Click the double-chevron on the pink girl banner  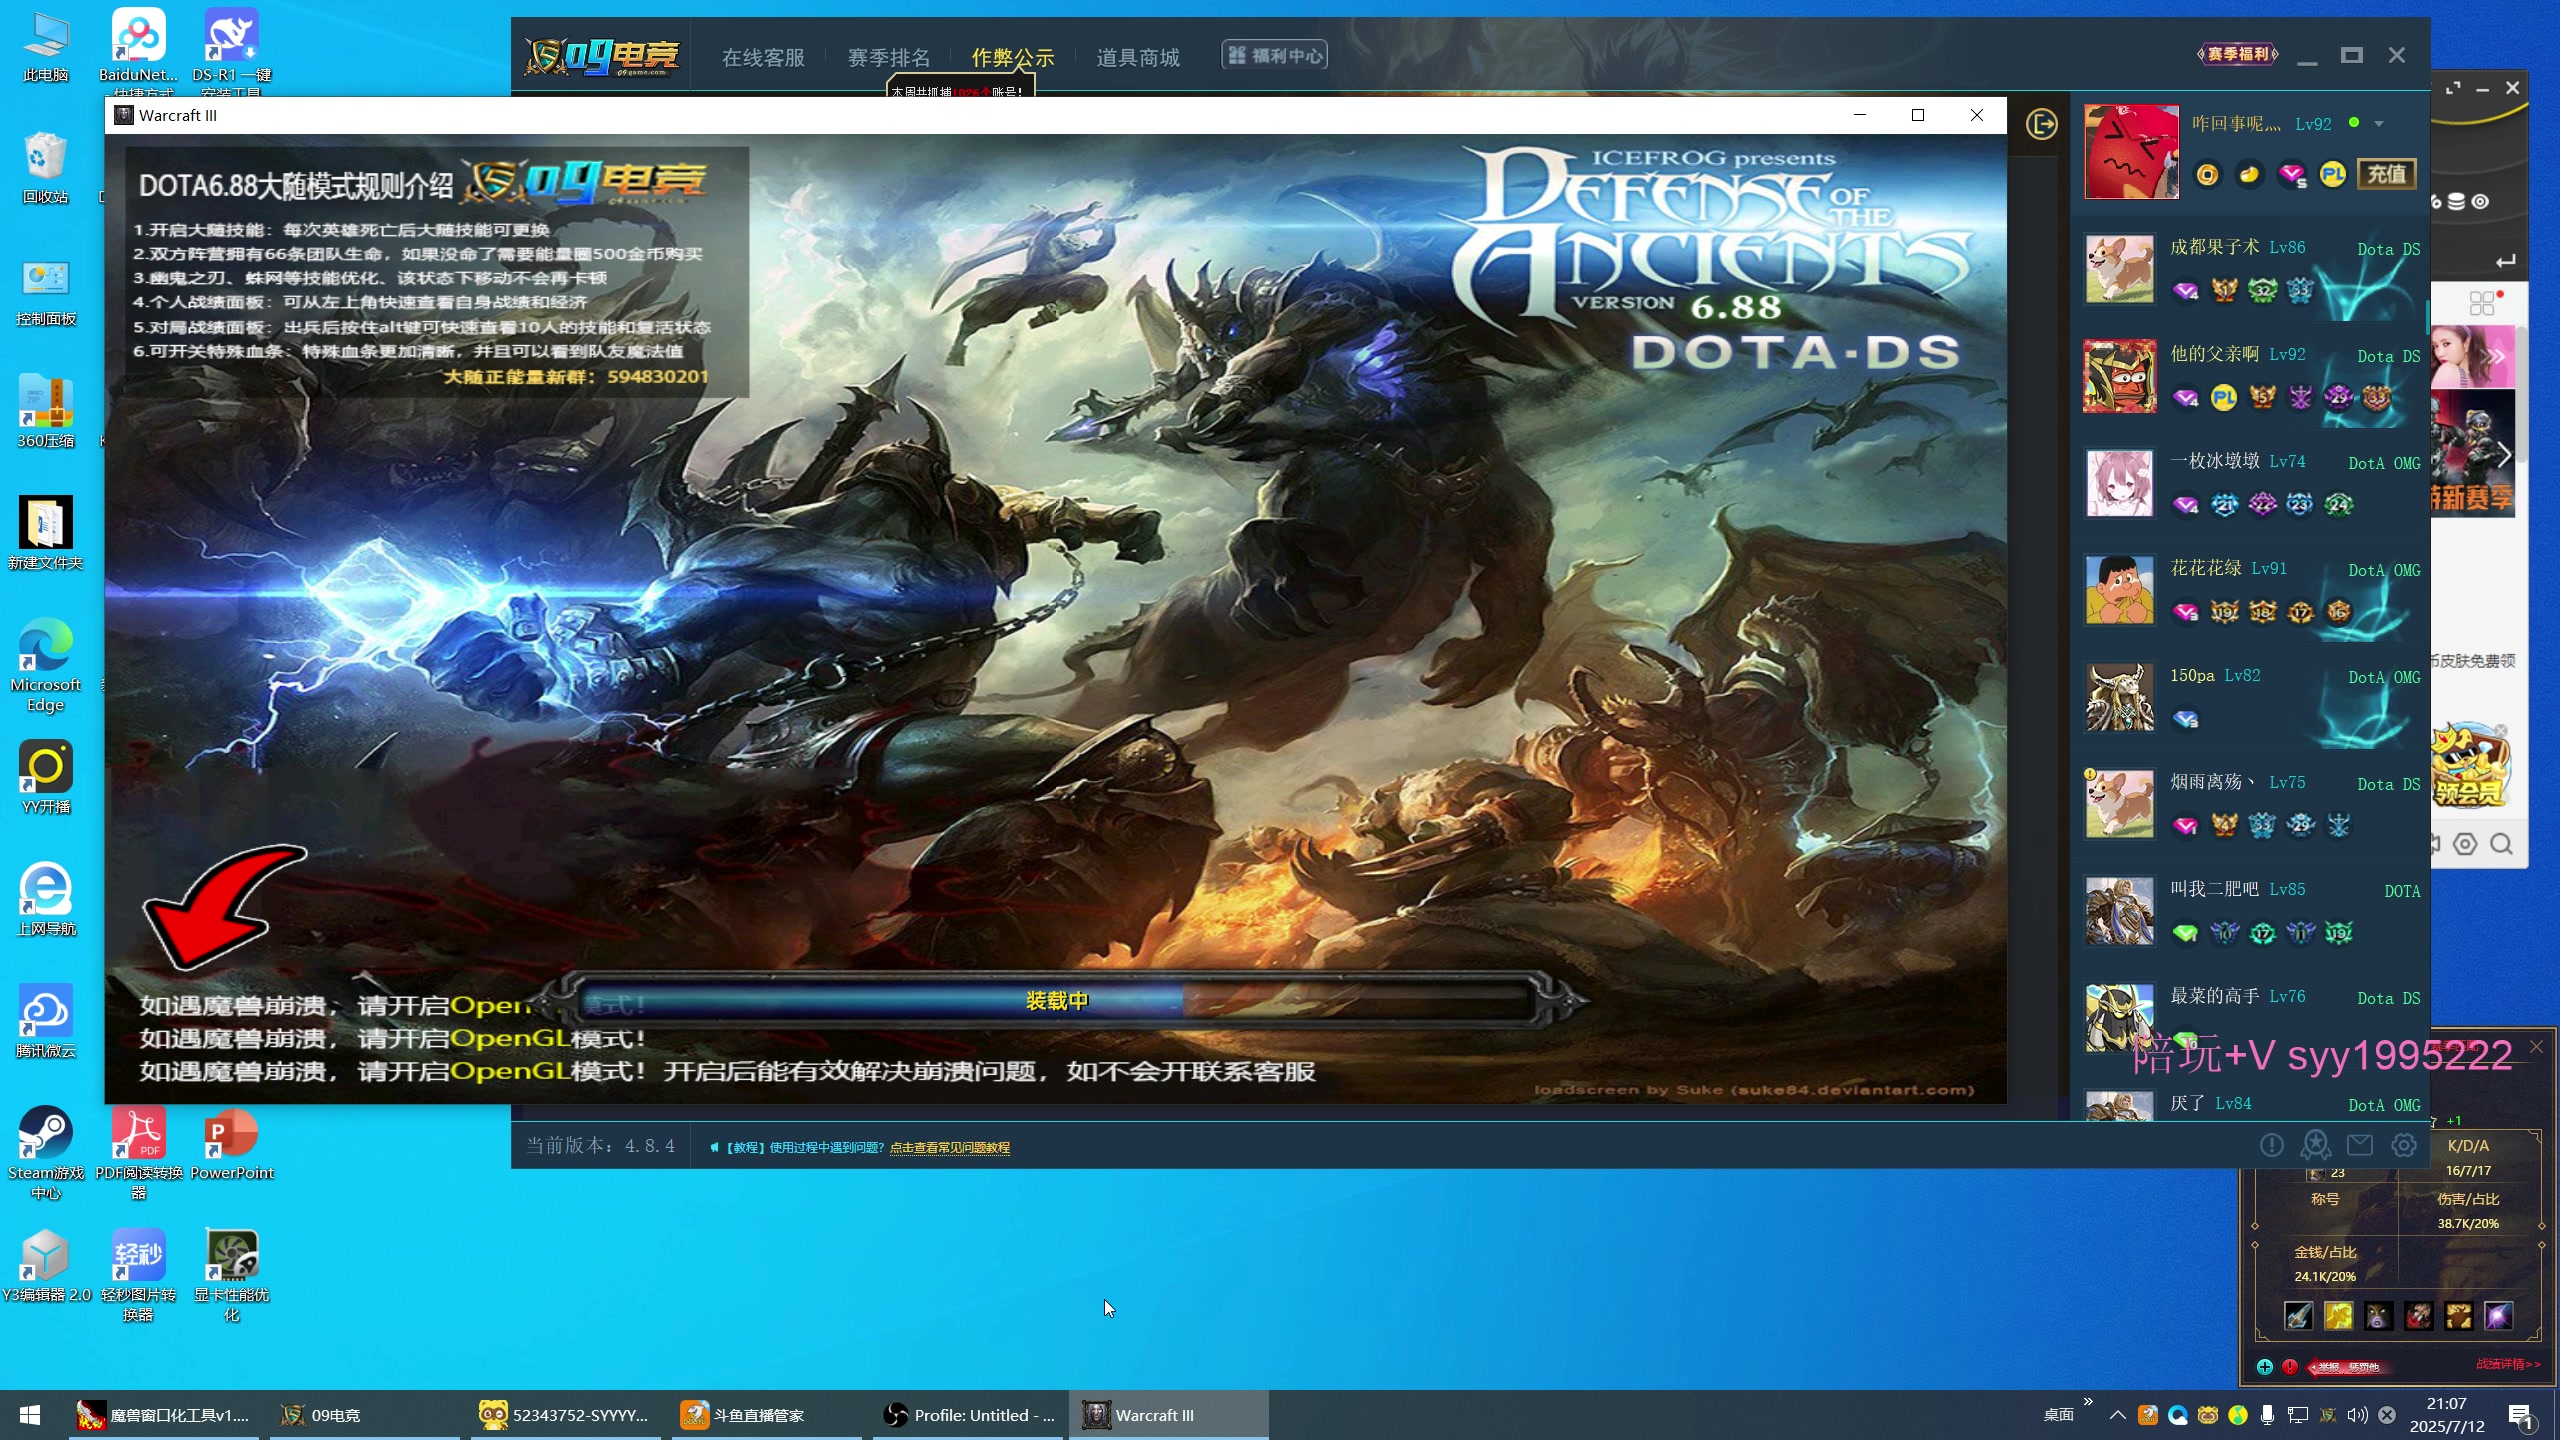click(x=2498, y=357)
